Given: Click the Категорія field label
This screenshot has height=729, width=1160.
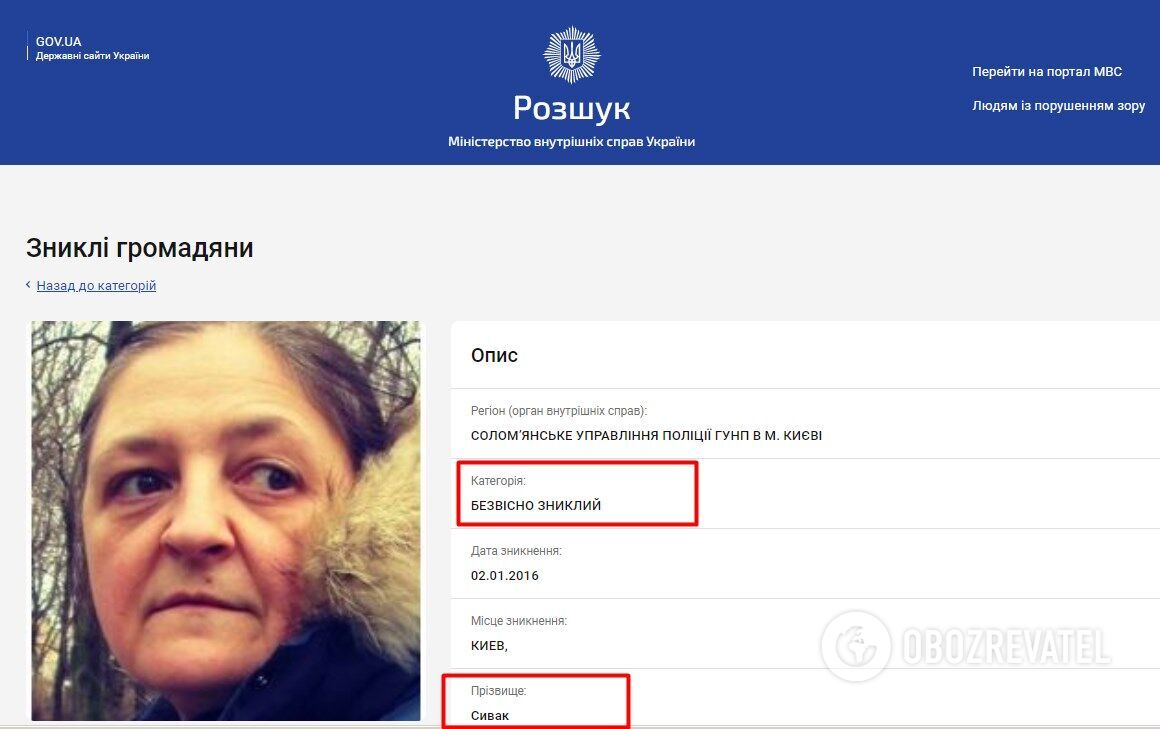Looking at the screenshot, I should (x=498, y=481).
